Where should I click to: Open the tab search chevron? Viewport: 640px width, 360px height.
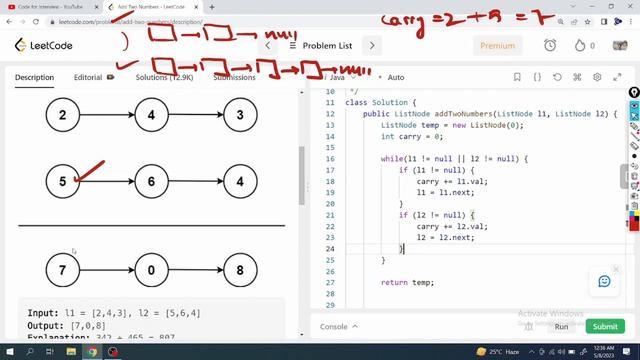(x=573, y=7)
